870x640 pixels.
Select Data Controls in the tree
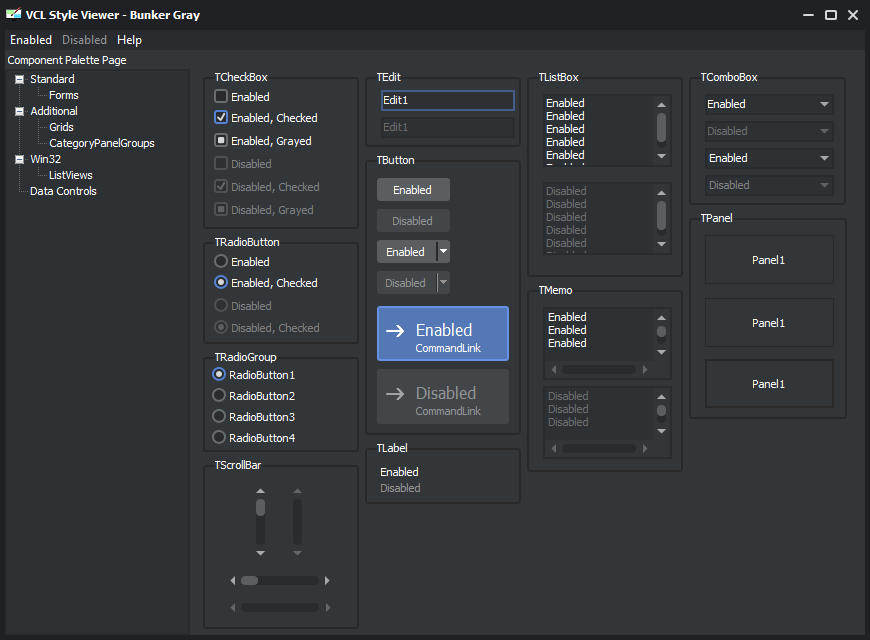pos(63,191)
